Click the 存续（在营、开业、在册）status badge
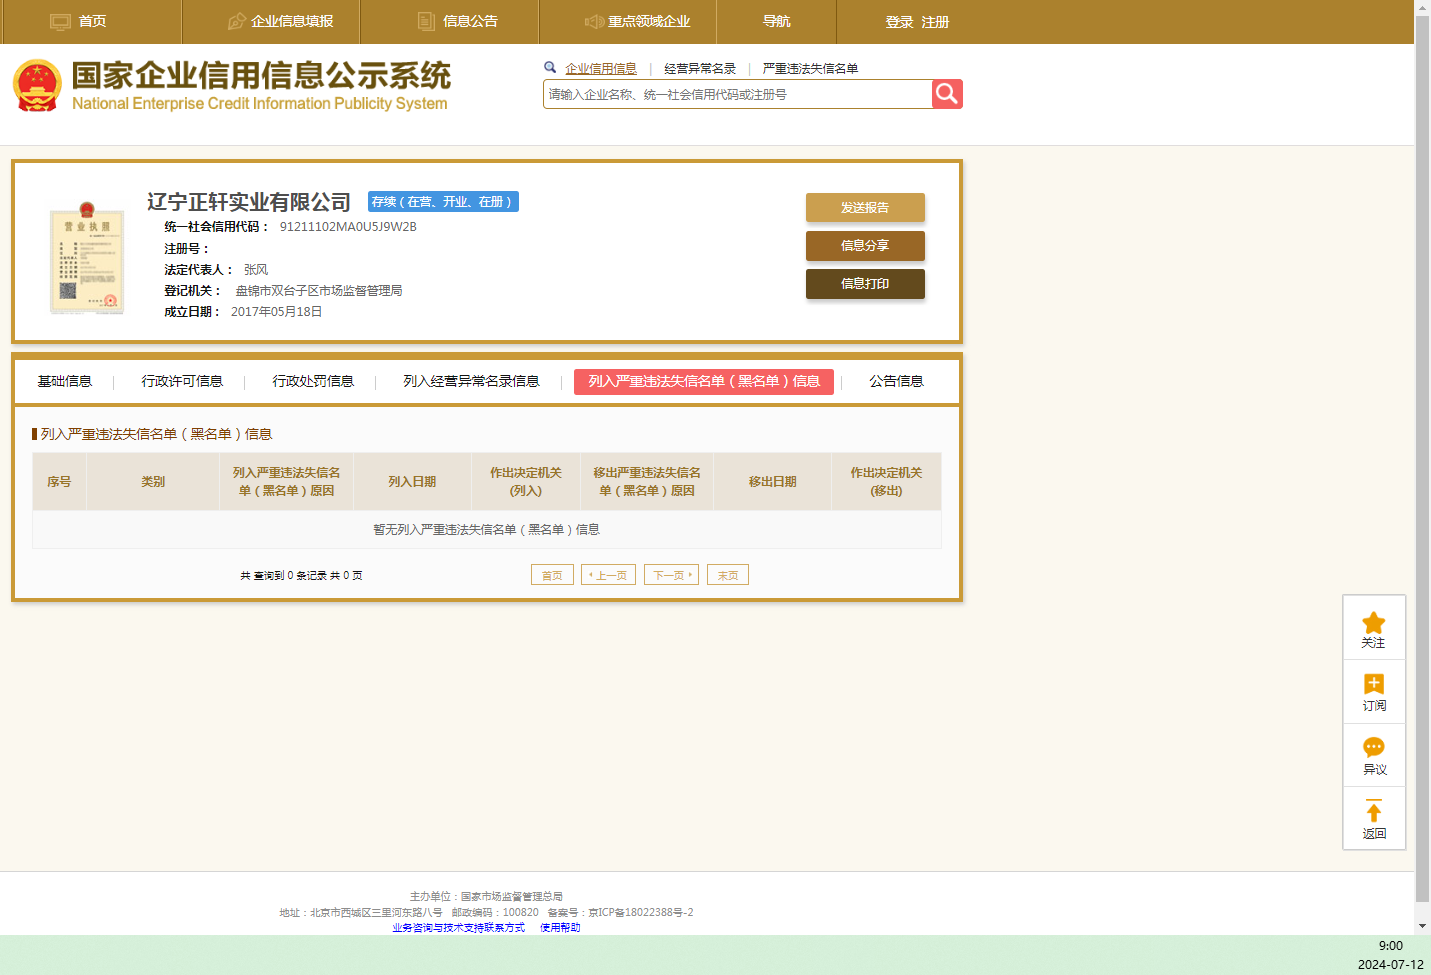1431x975 pixels. point(443,202)
